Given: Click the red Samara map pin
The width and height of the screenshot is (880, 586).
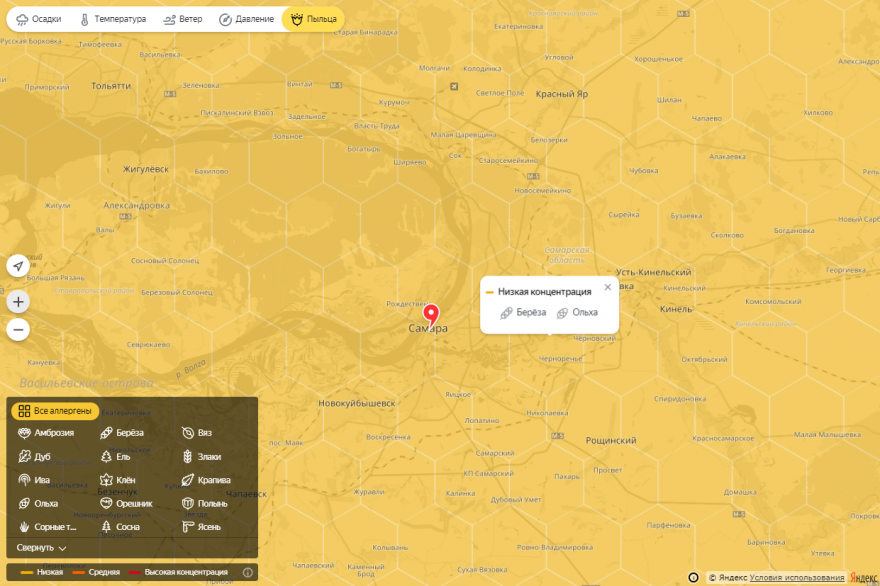Looking at the screenshot, I should pos(431,311).
